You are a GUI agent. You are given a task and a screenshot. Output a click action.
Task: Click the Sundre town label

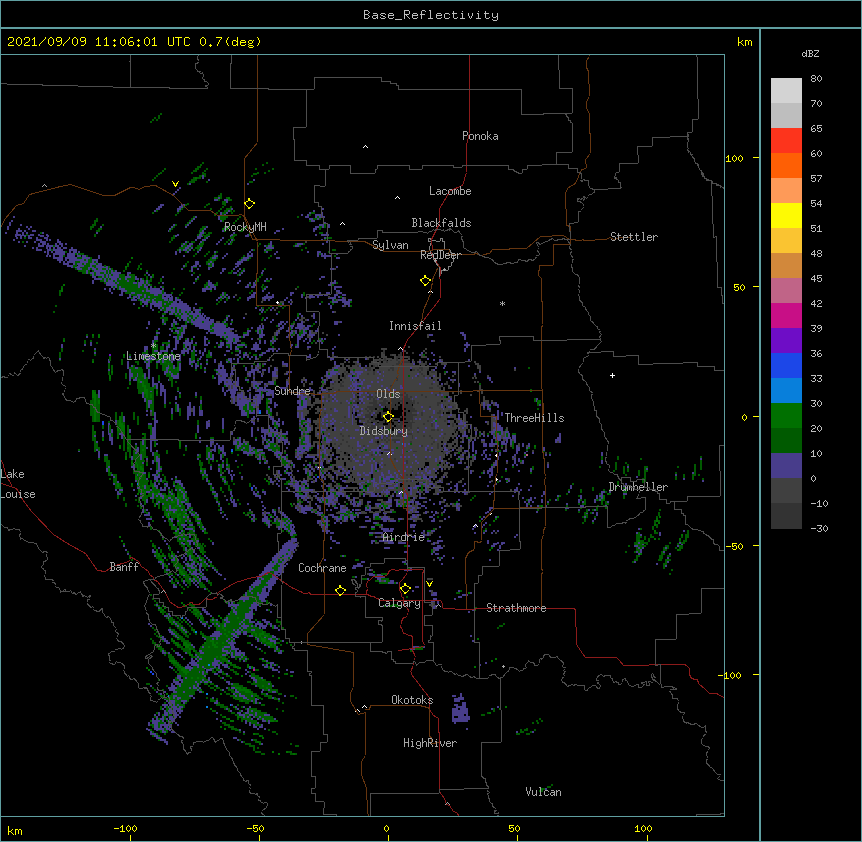(292, 391)
